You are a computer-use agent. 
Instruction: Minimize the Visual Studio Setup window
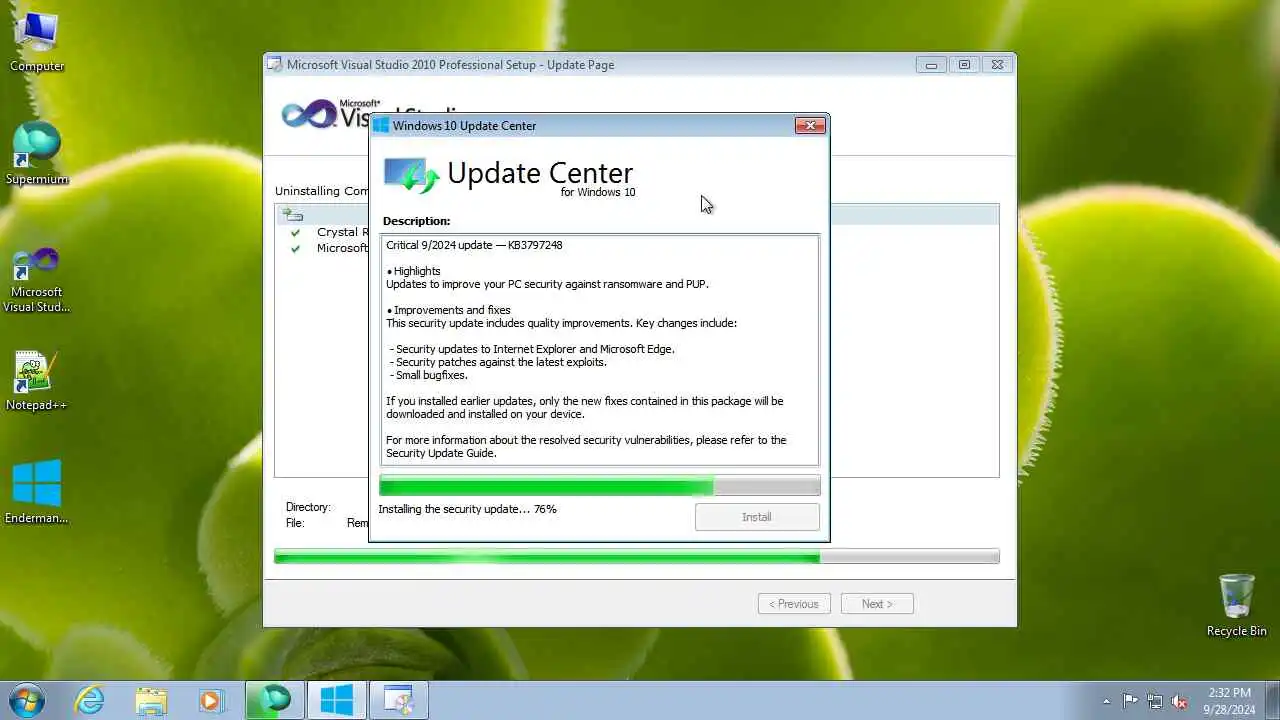tap(931, 65)
